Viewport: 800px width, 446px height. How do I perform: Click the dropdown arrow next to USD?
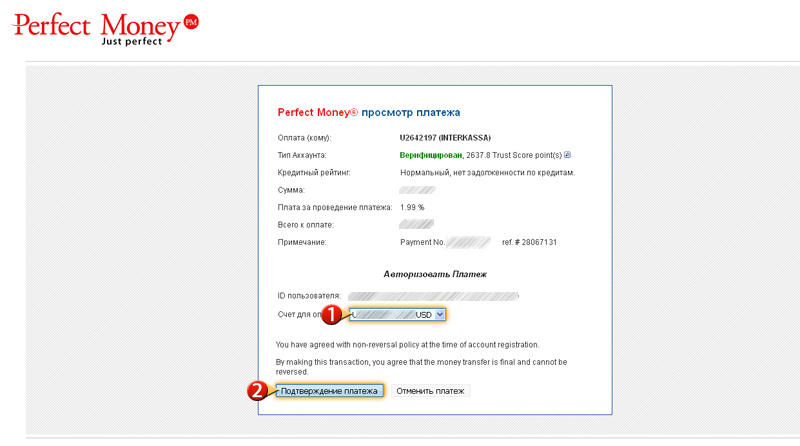440,315
